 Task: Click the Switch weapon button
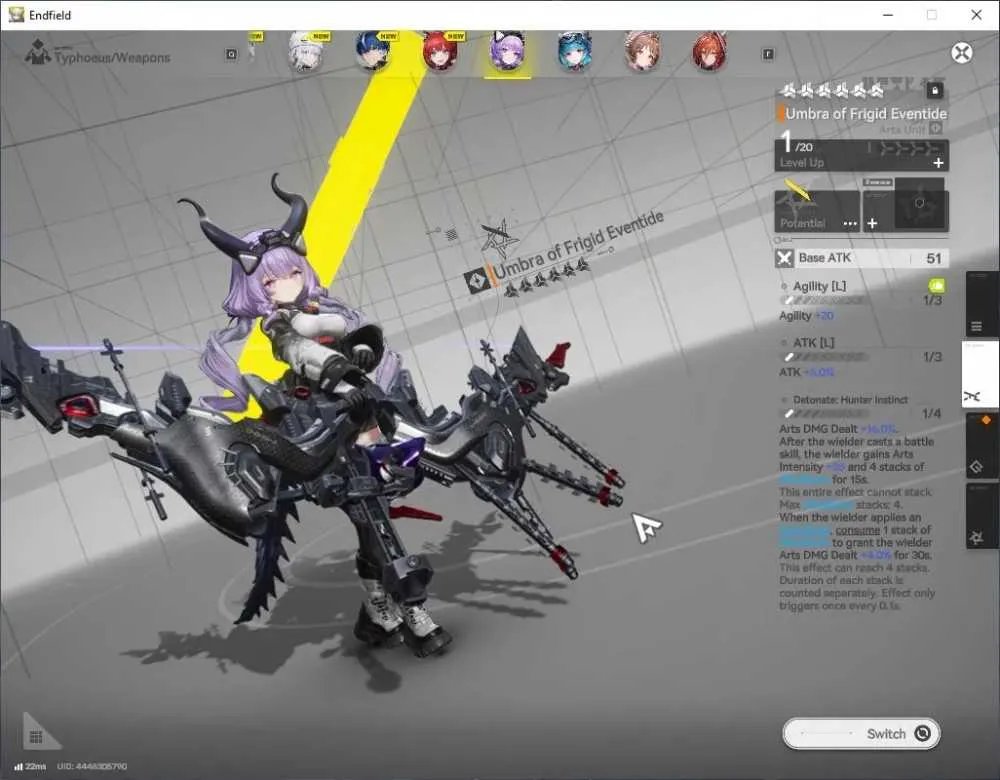861,733
